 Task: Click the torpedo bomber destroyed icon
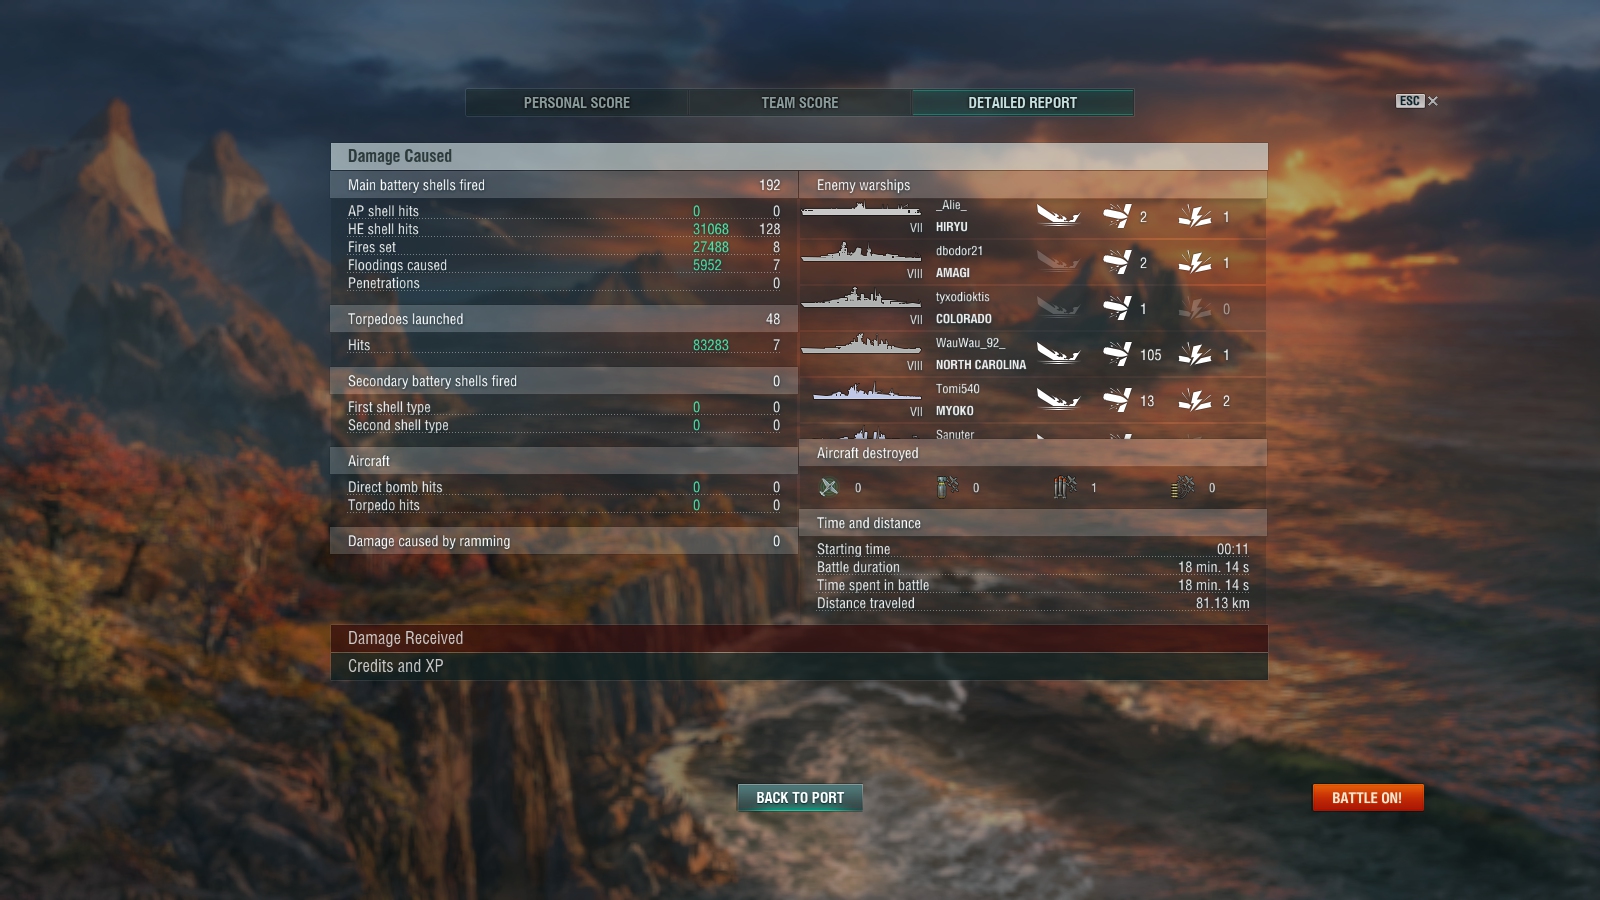[1065, 487]
